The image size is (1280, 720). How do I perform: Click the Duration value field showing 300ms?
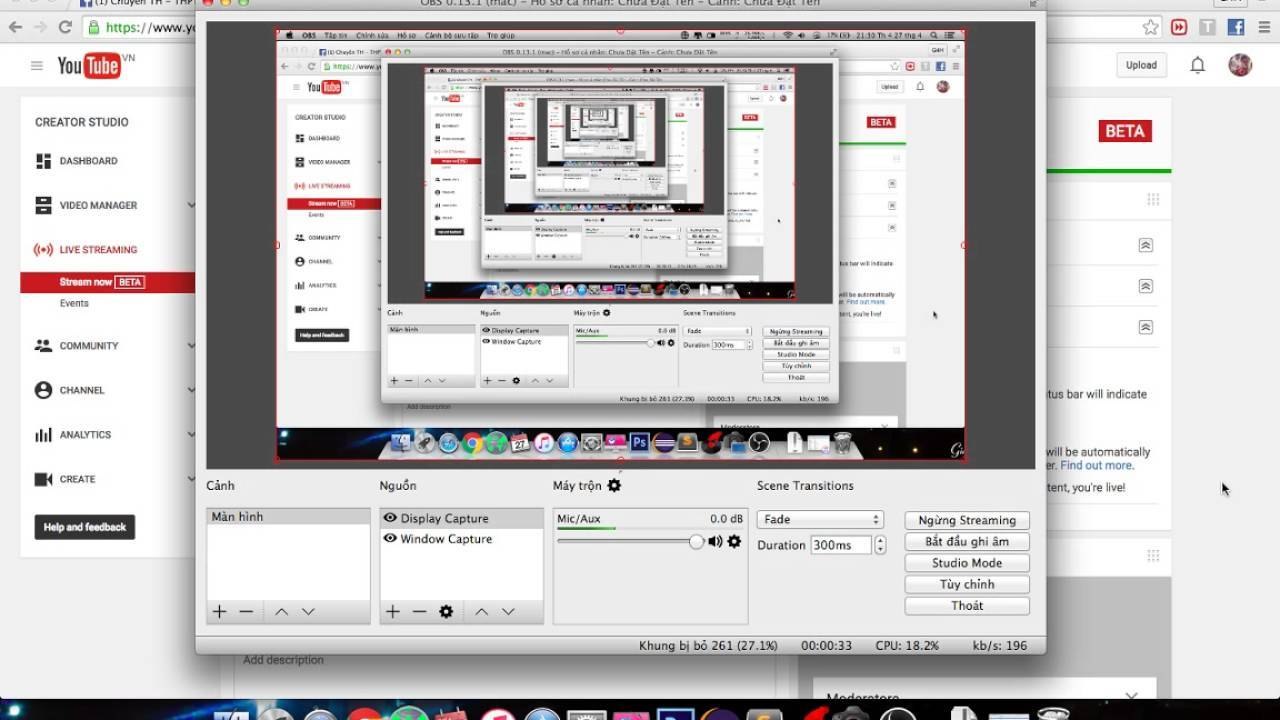841,545
